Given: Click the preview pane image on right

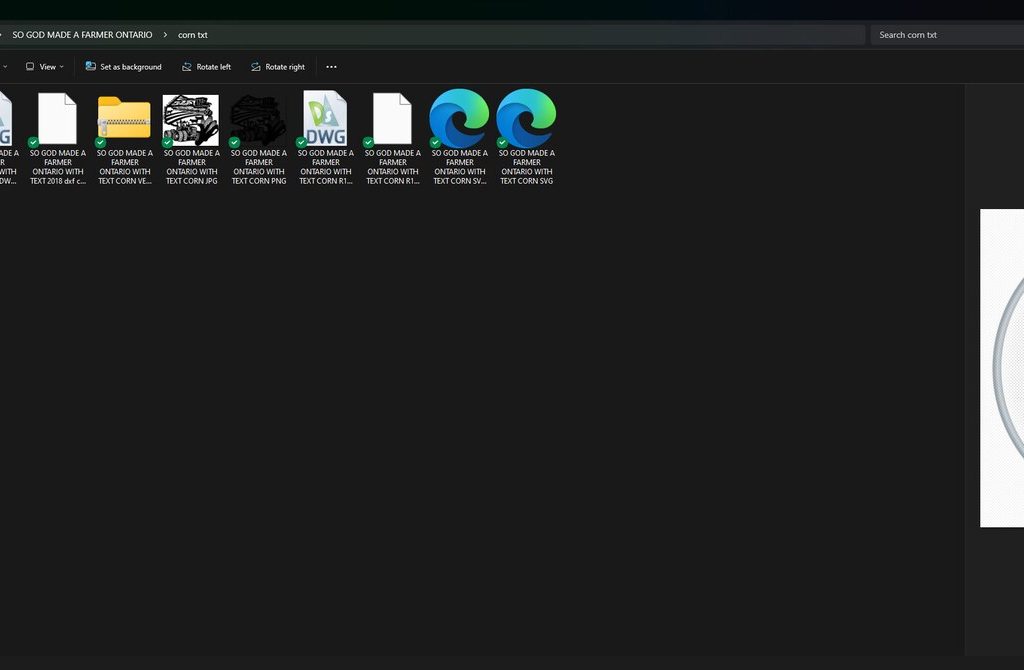Looking at the screenshot, I should coord(1002,367).
